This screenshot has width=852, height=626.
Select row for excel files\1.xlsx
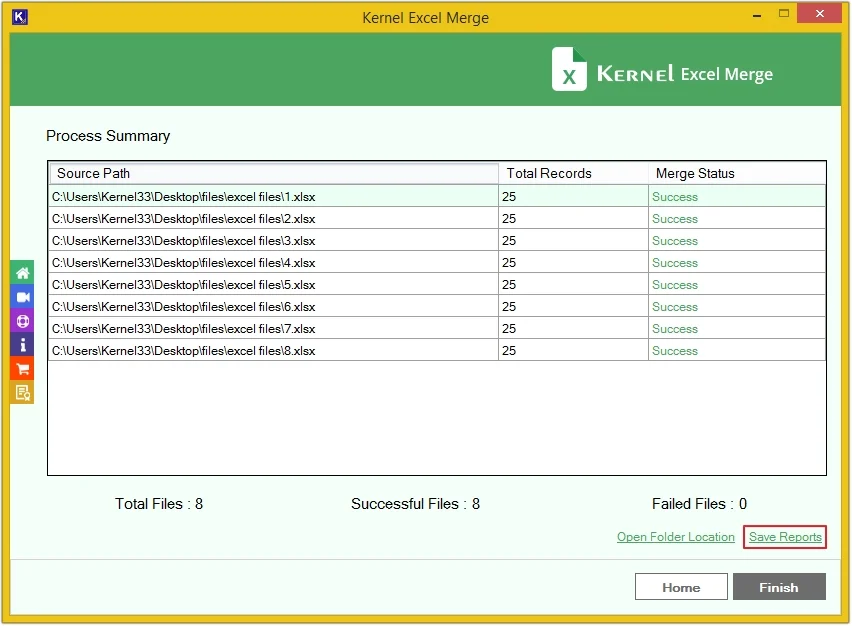pyautogui.click(x=437, y=197)
